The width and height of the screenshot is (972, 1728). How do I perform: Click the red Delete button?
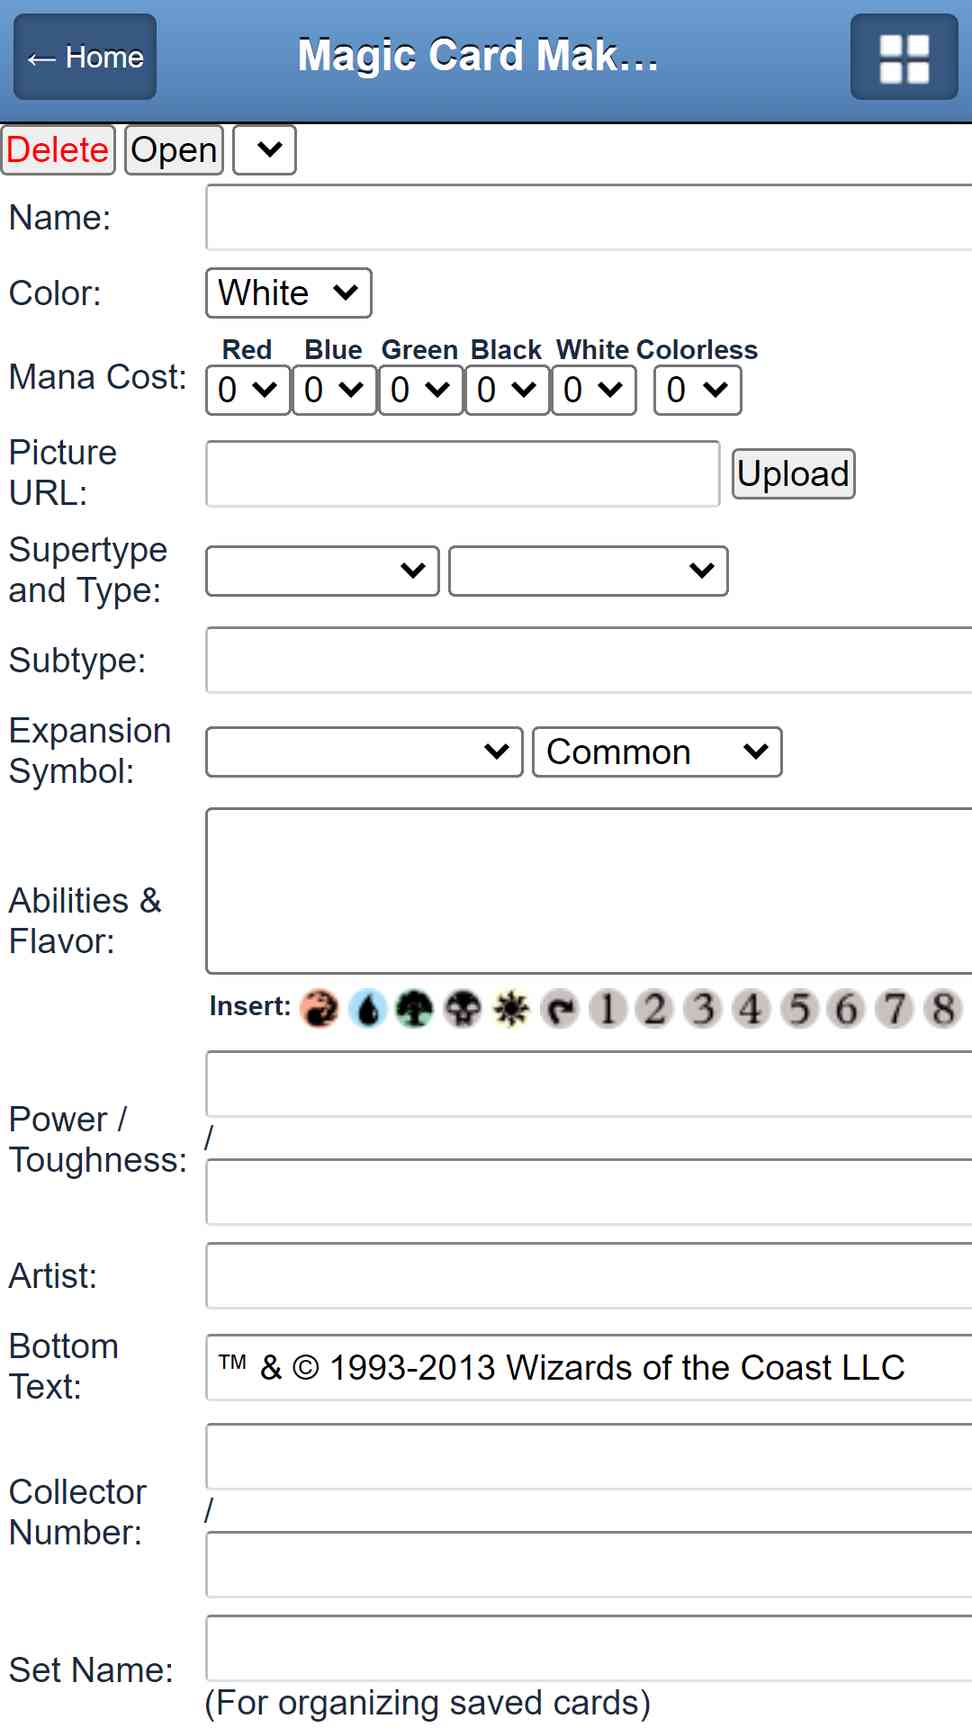[x=58, y=150]
